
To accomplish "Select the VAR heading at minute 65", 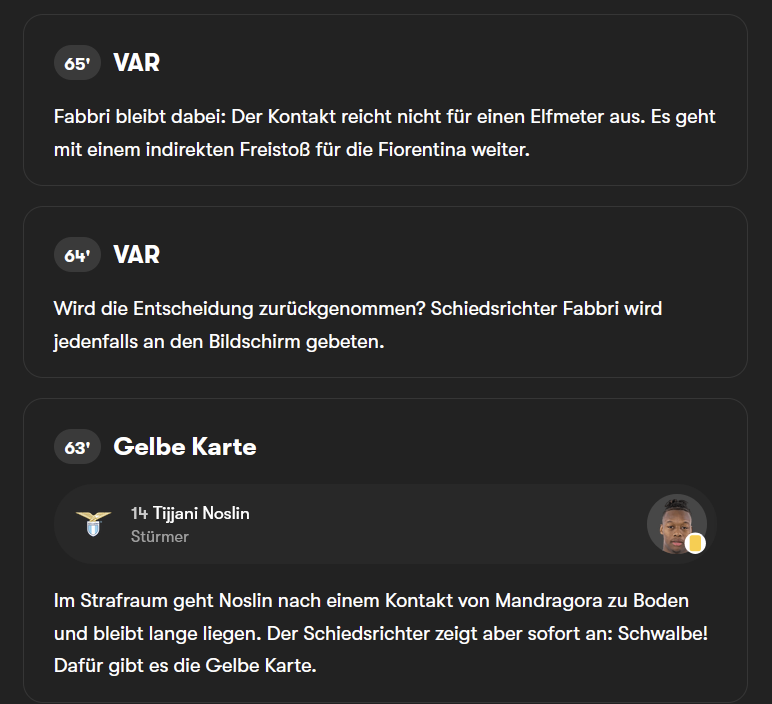I will pyautogui.click(x=136, y=63).
